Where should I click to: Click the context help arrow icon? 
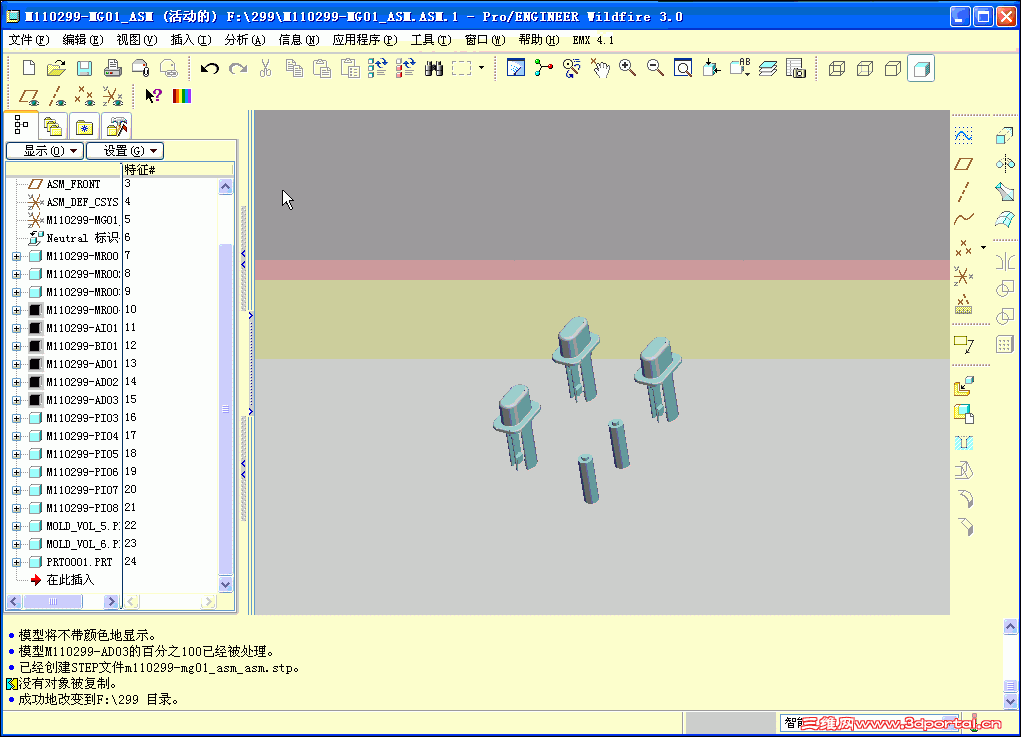(154, 96)
